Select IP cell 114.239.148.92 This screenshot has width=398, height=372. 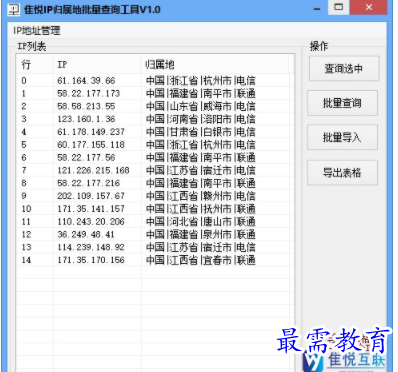point(91,247)
